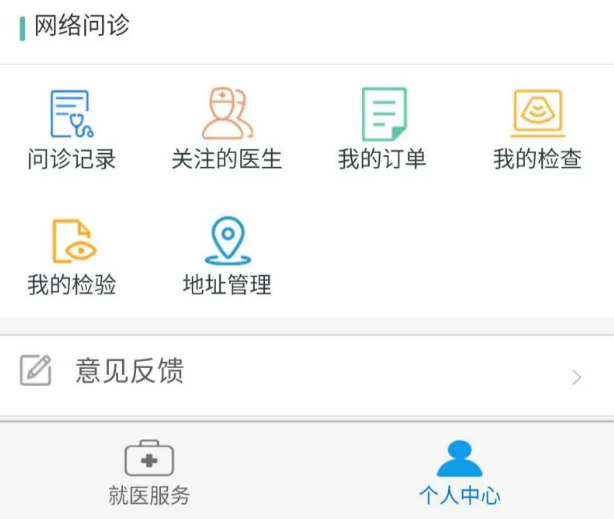
Task: Open the 地址管理 location pin icon
Action: (228, 241)
